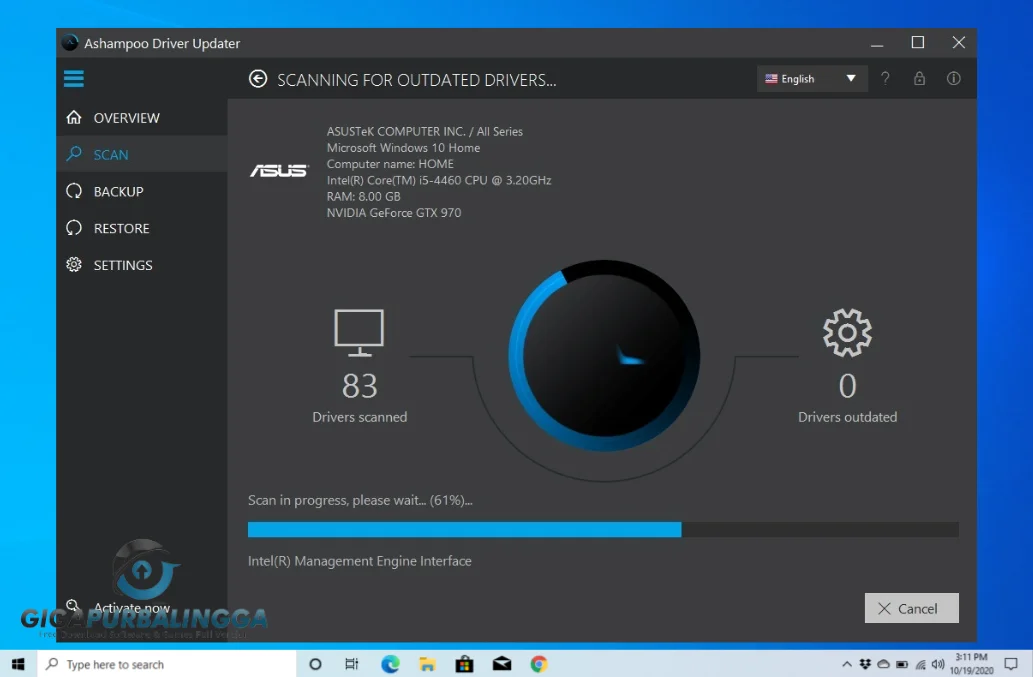The width and height of the screenshot is (1033, 677).
Task: Click the gear icon beside Settings
Action: (x=74, y=265)
